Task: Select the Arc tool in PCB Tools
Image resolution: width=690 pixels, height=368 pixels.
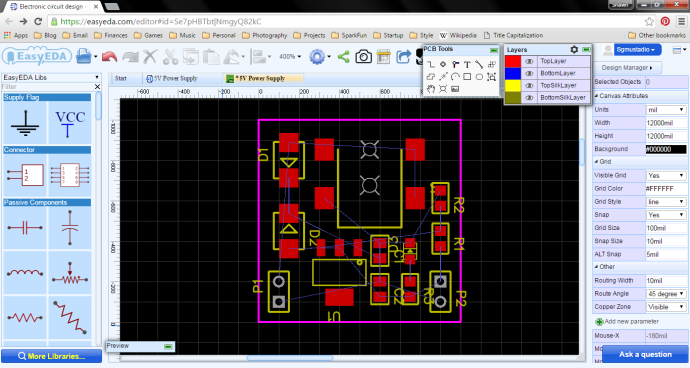Action: pos(455,77)
